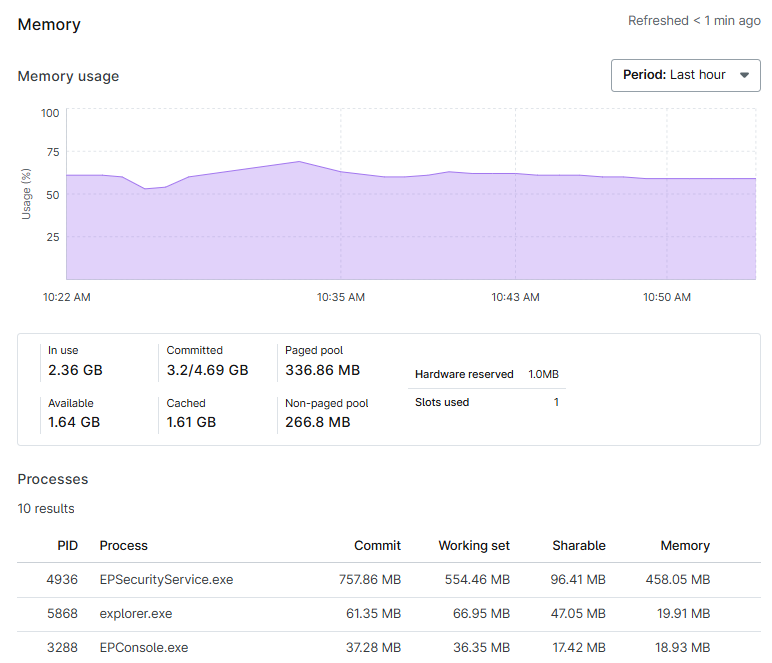Click the 10 results count label

46,509
